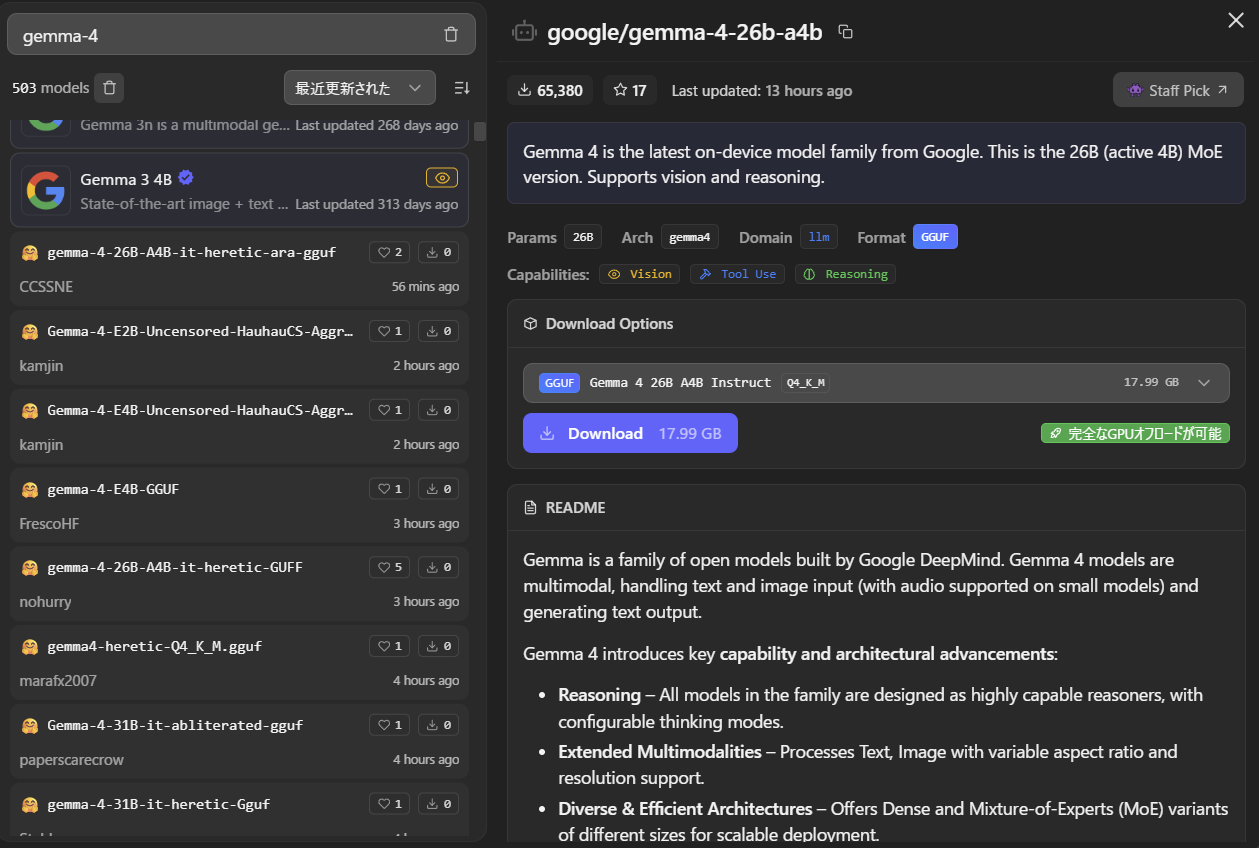Click the Reasoning capability tag
This screenshot has width=1259, height=848.
(845, 274)
